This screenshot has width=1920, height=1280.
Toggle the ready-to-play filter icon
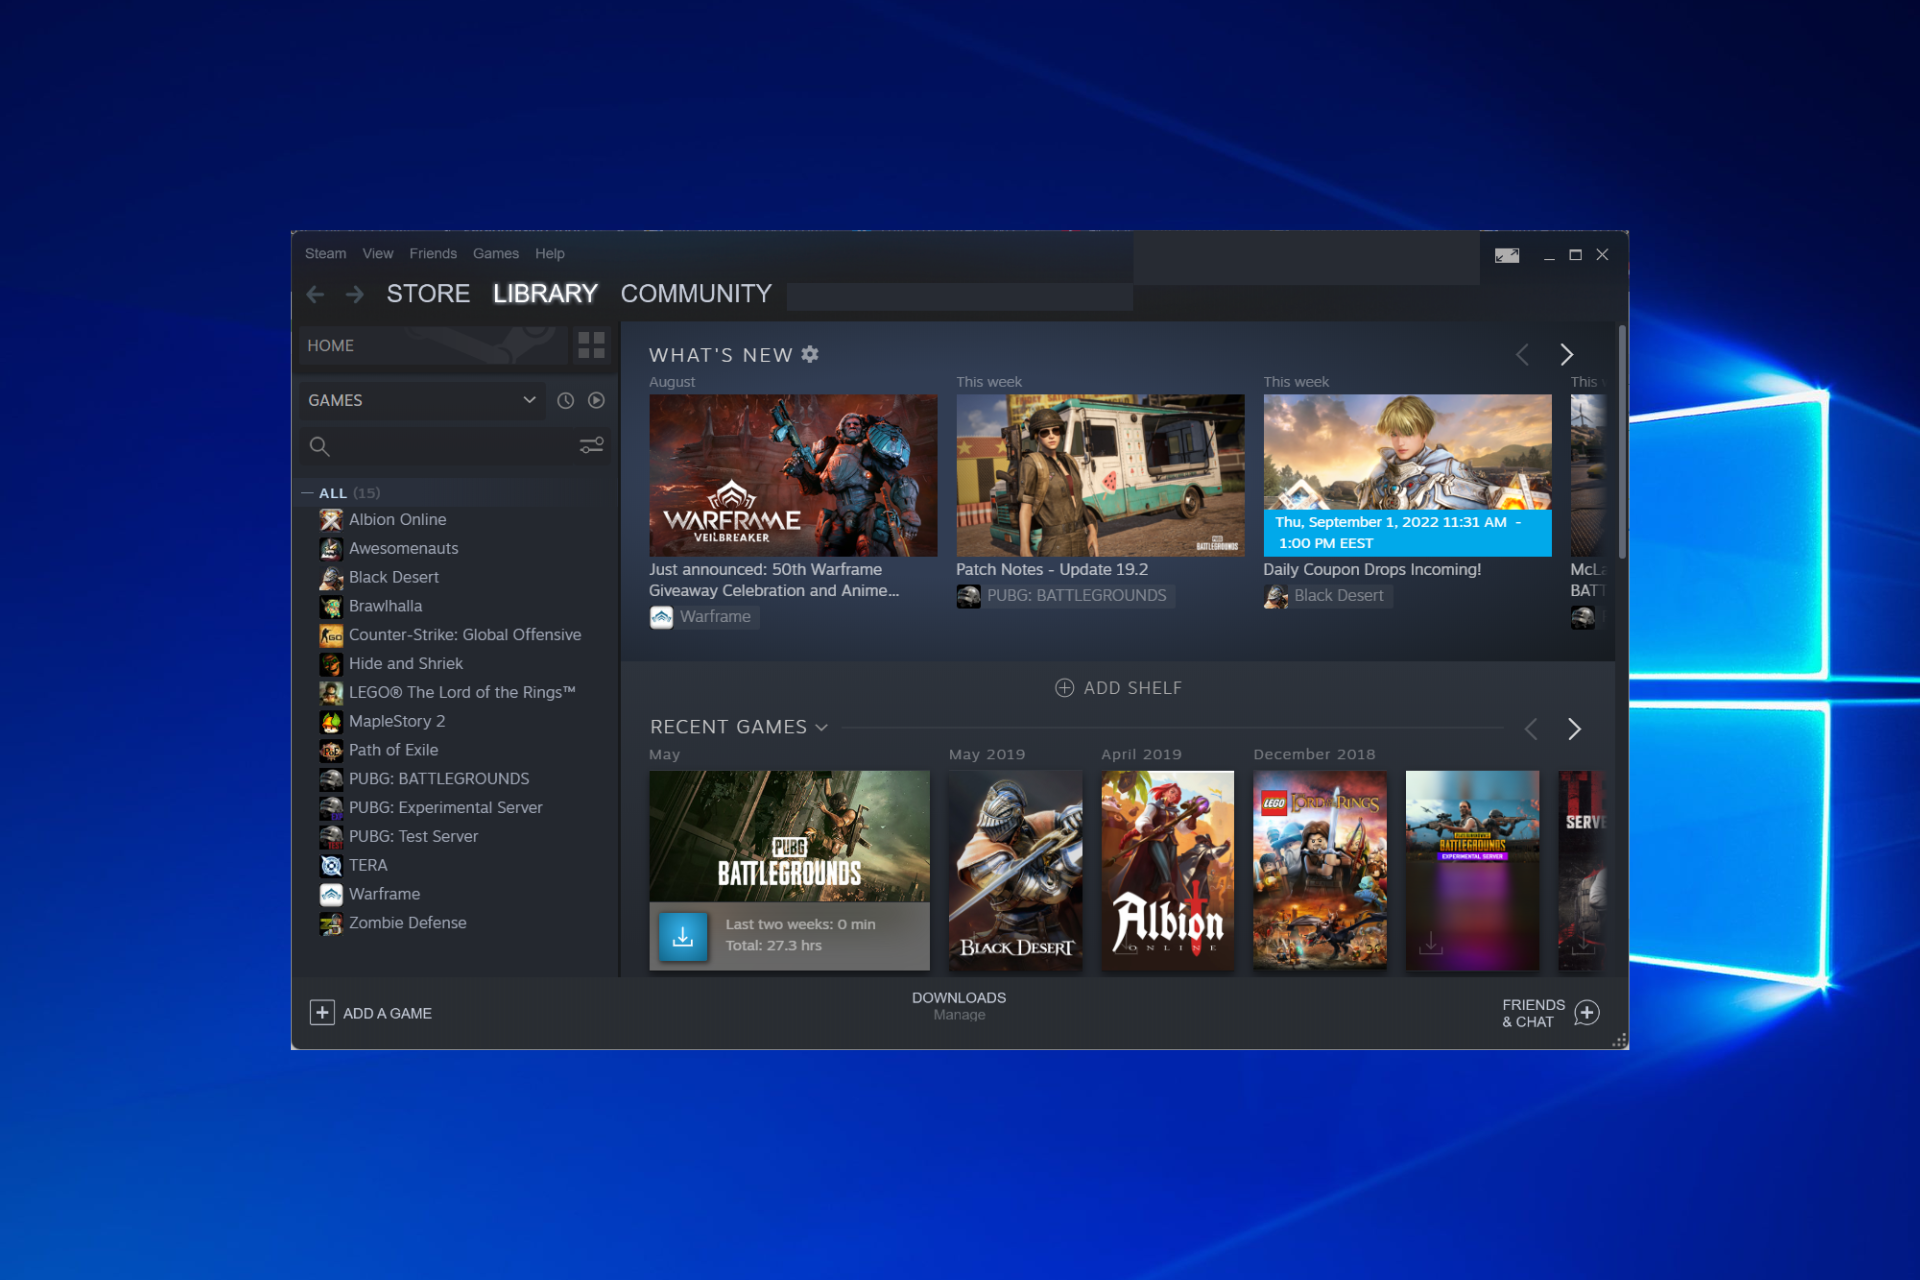596,400
